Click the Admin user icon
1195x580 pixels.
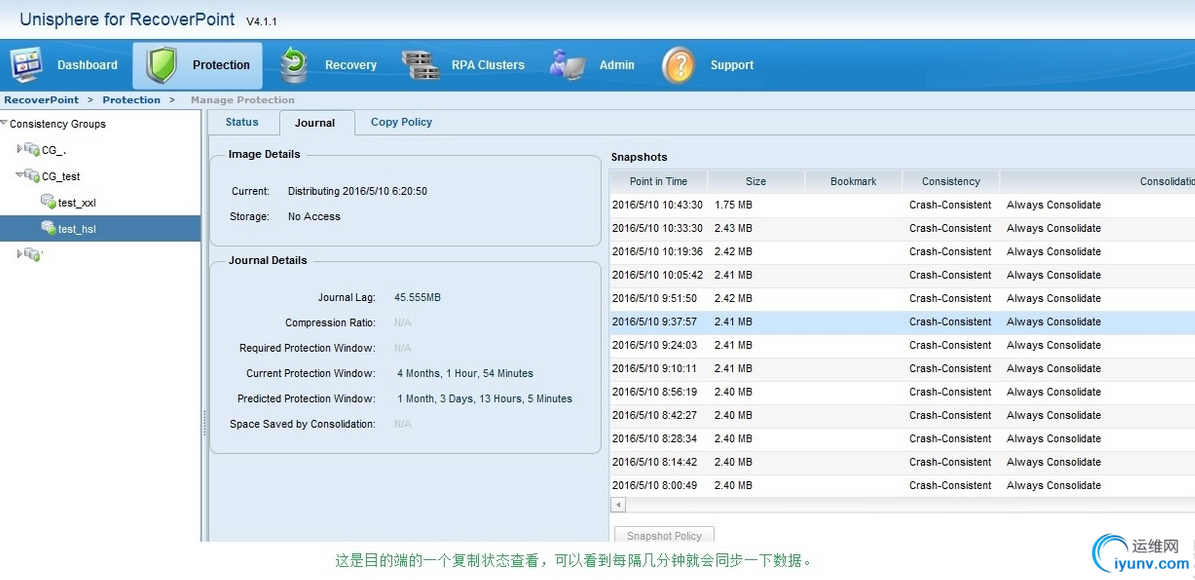pyautogui.click(x=567, y=65)
